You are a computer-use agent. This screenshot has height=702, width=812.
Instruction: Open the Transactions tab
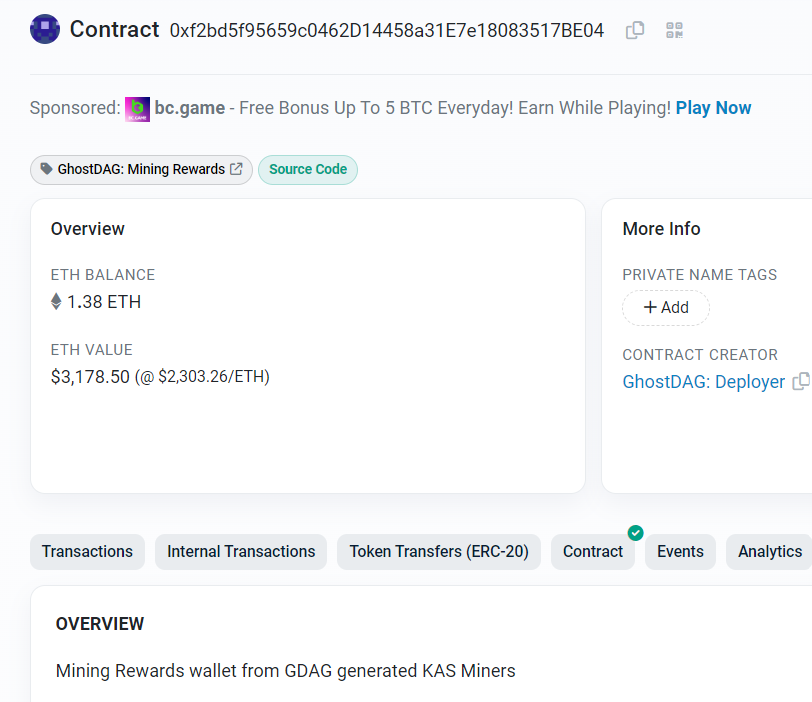coord(88,552)
